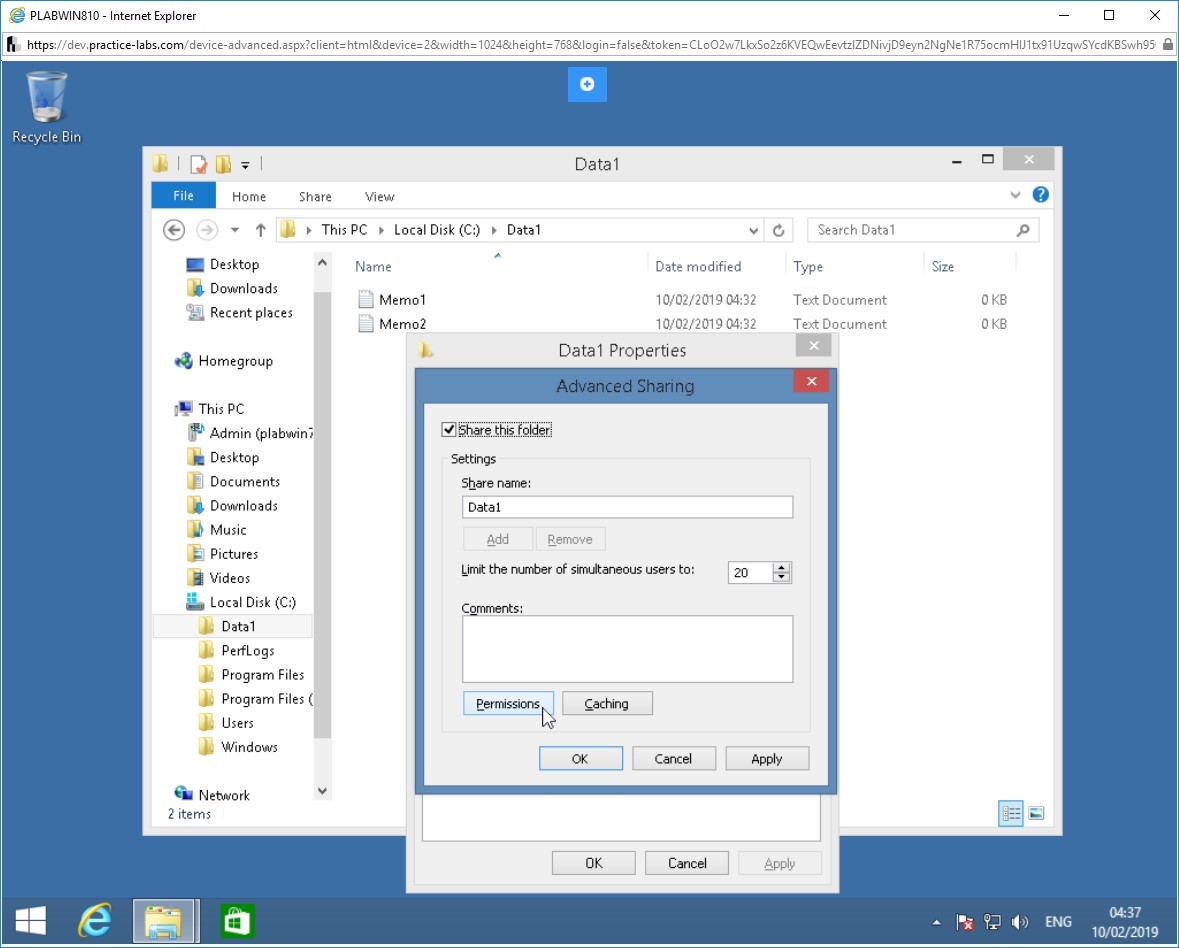Switch to details view icon
The height and width of the screenshot is (948, 1179).
point(1011,813)
